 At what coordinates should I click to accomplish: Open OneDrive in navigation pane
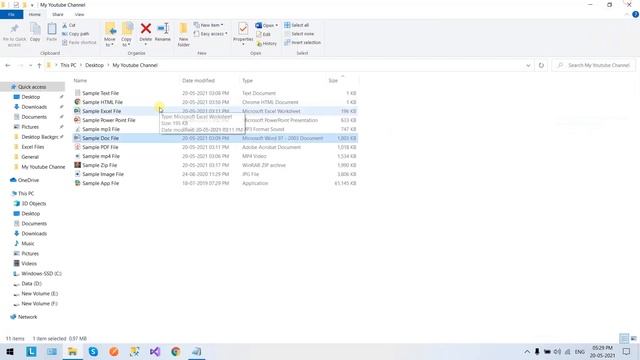pos(28,180)
